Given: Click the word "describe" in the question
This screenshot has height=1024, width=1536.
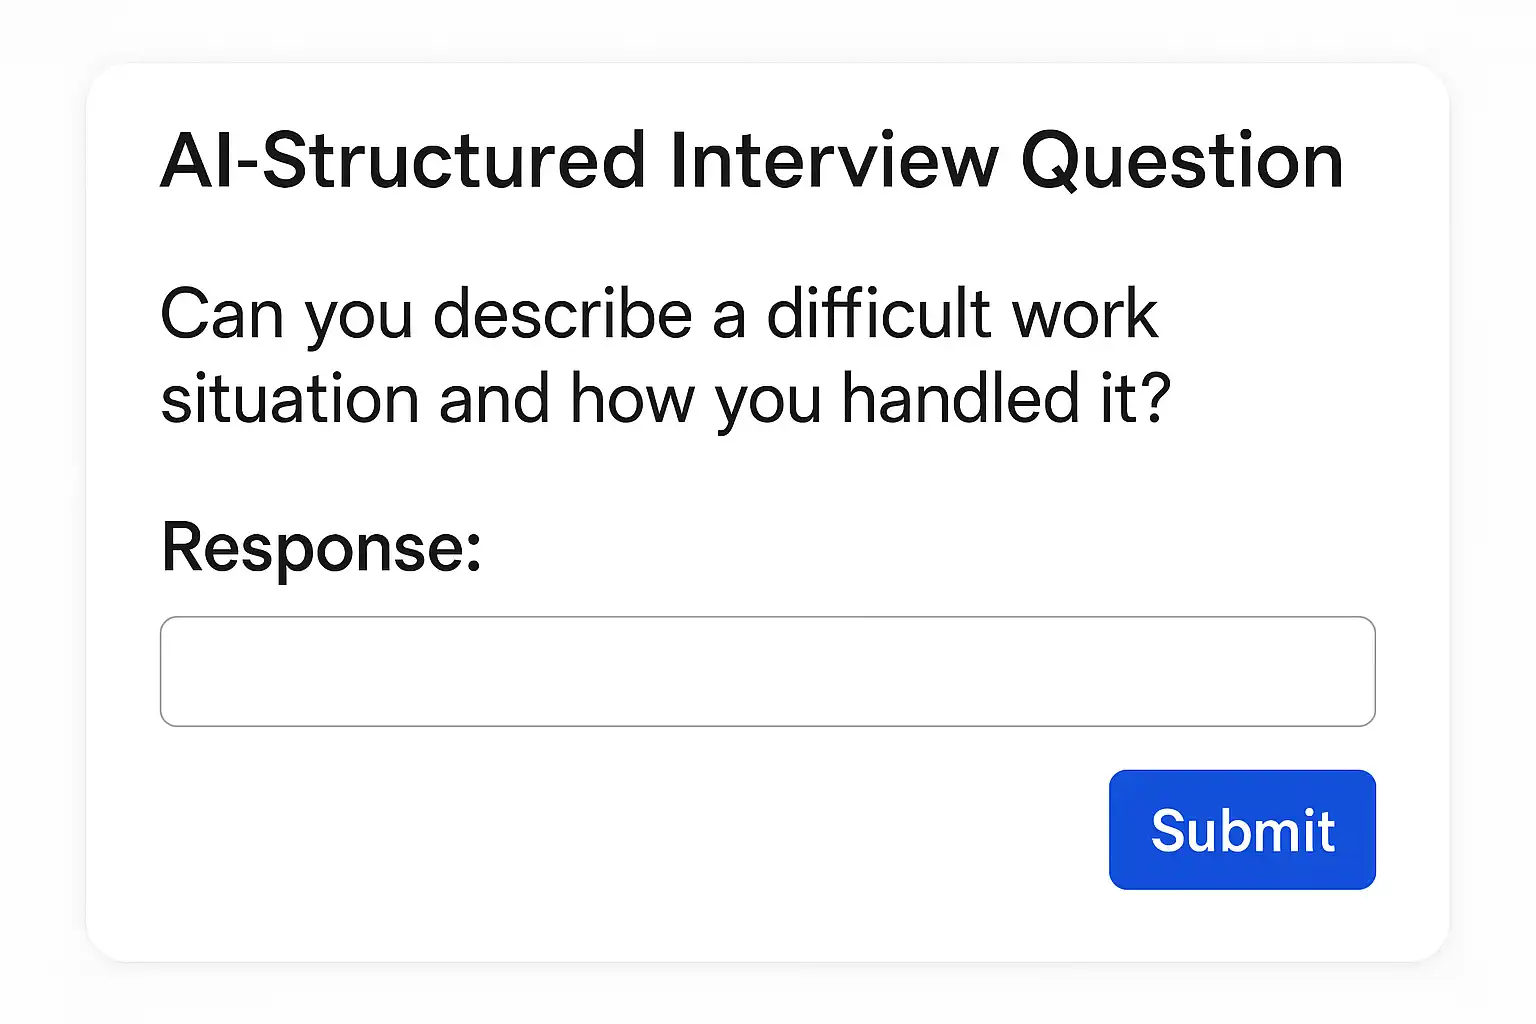Looking at the screenshot, I should [x=563, y=314].
